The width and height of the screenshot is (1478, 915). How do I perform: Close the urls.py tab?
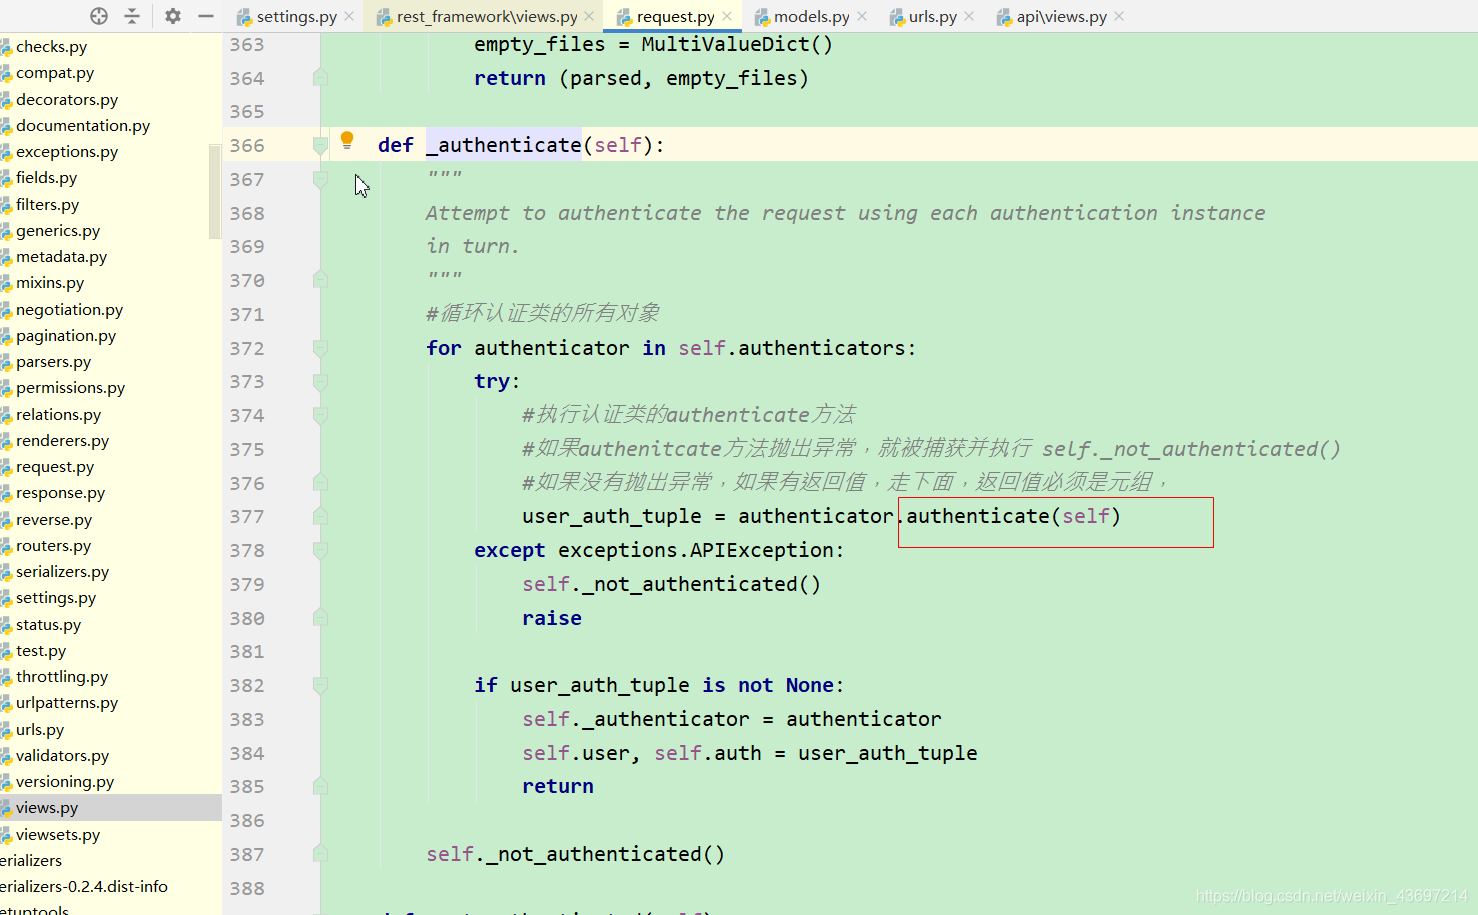pos(969,16)
